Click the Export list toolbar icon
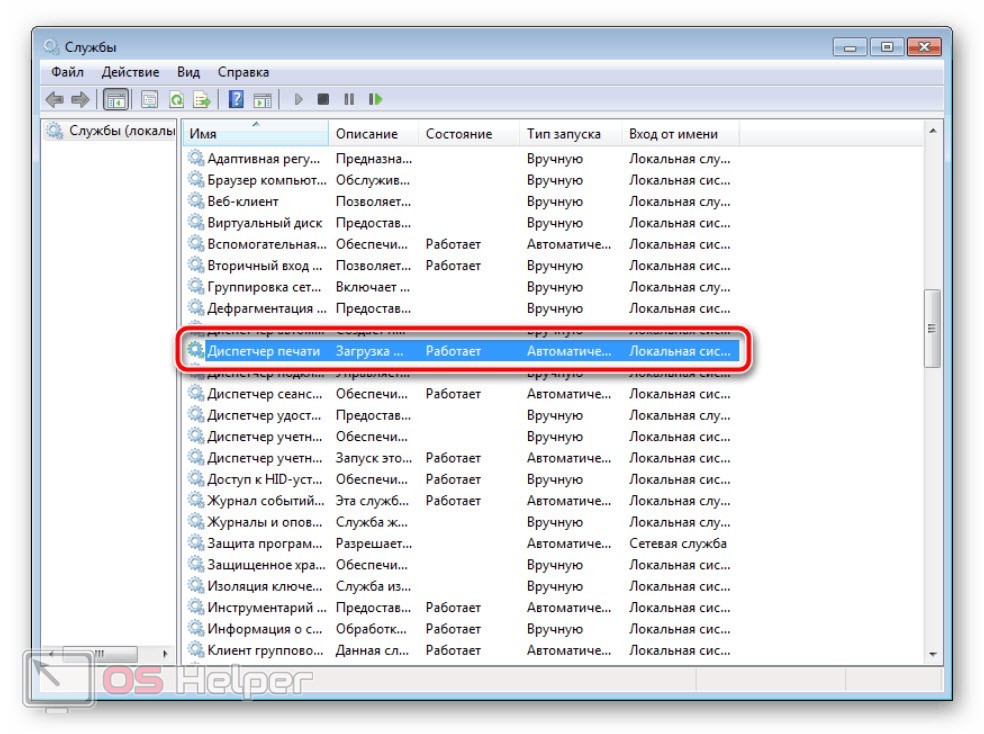The width and height of the screenshot is (984, 734). pyautogui.click(x=202, y=99)
